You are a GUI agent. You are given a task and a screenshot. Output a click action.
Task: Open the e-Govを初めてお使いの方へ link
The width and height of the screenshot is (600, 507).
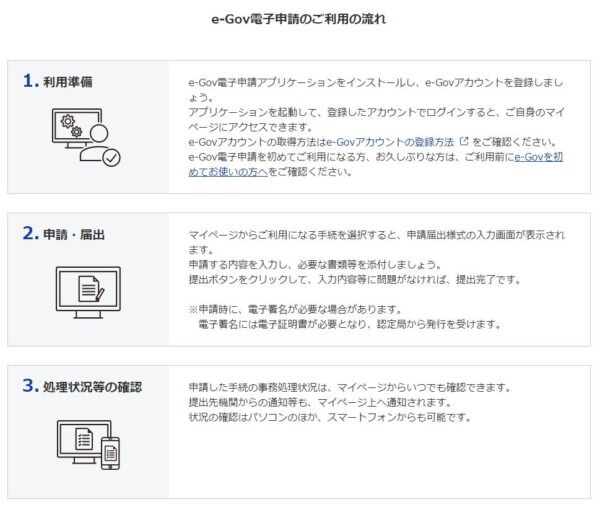(538, 157)
